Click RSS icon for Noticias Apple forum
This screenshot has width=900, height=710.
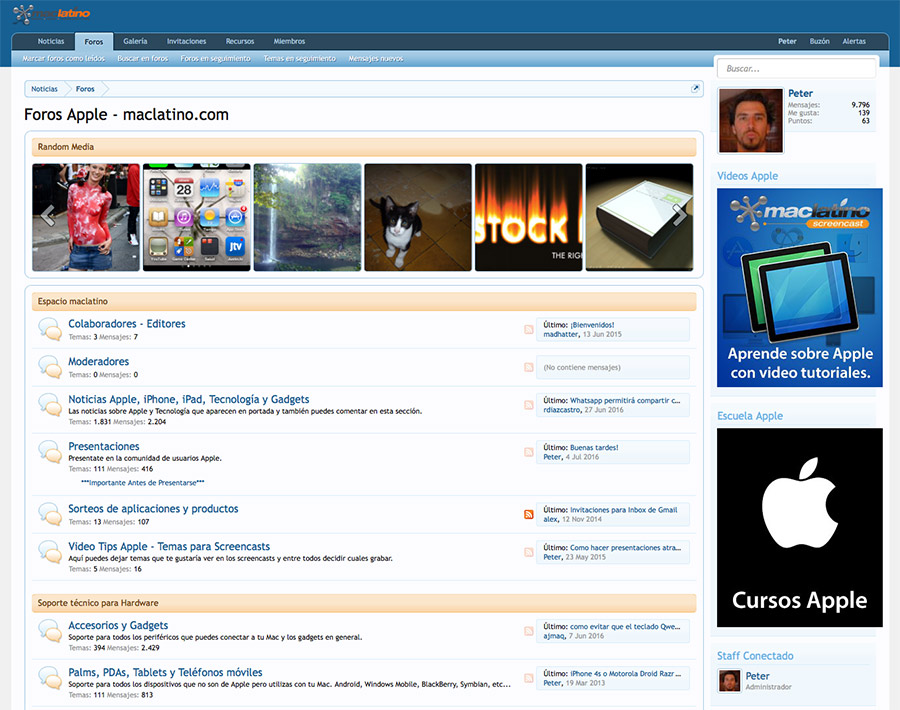[x=529, y=405]
